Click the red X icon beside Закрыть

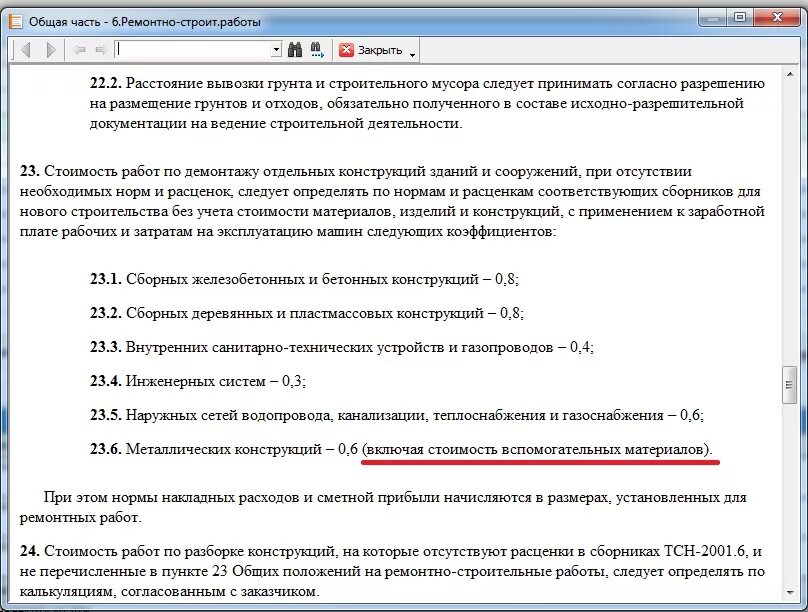(x=346, y=49)
